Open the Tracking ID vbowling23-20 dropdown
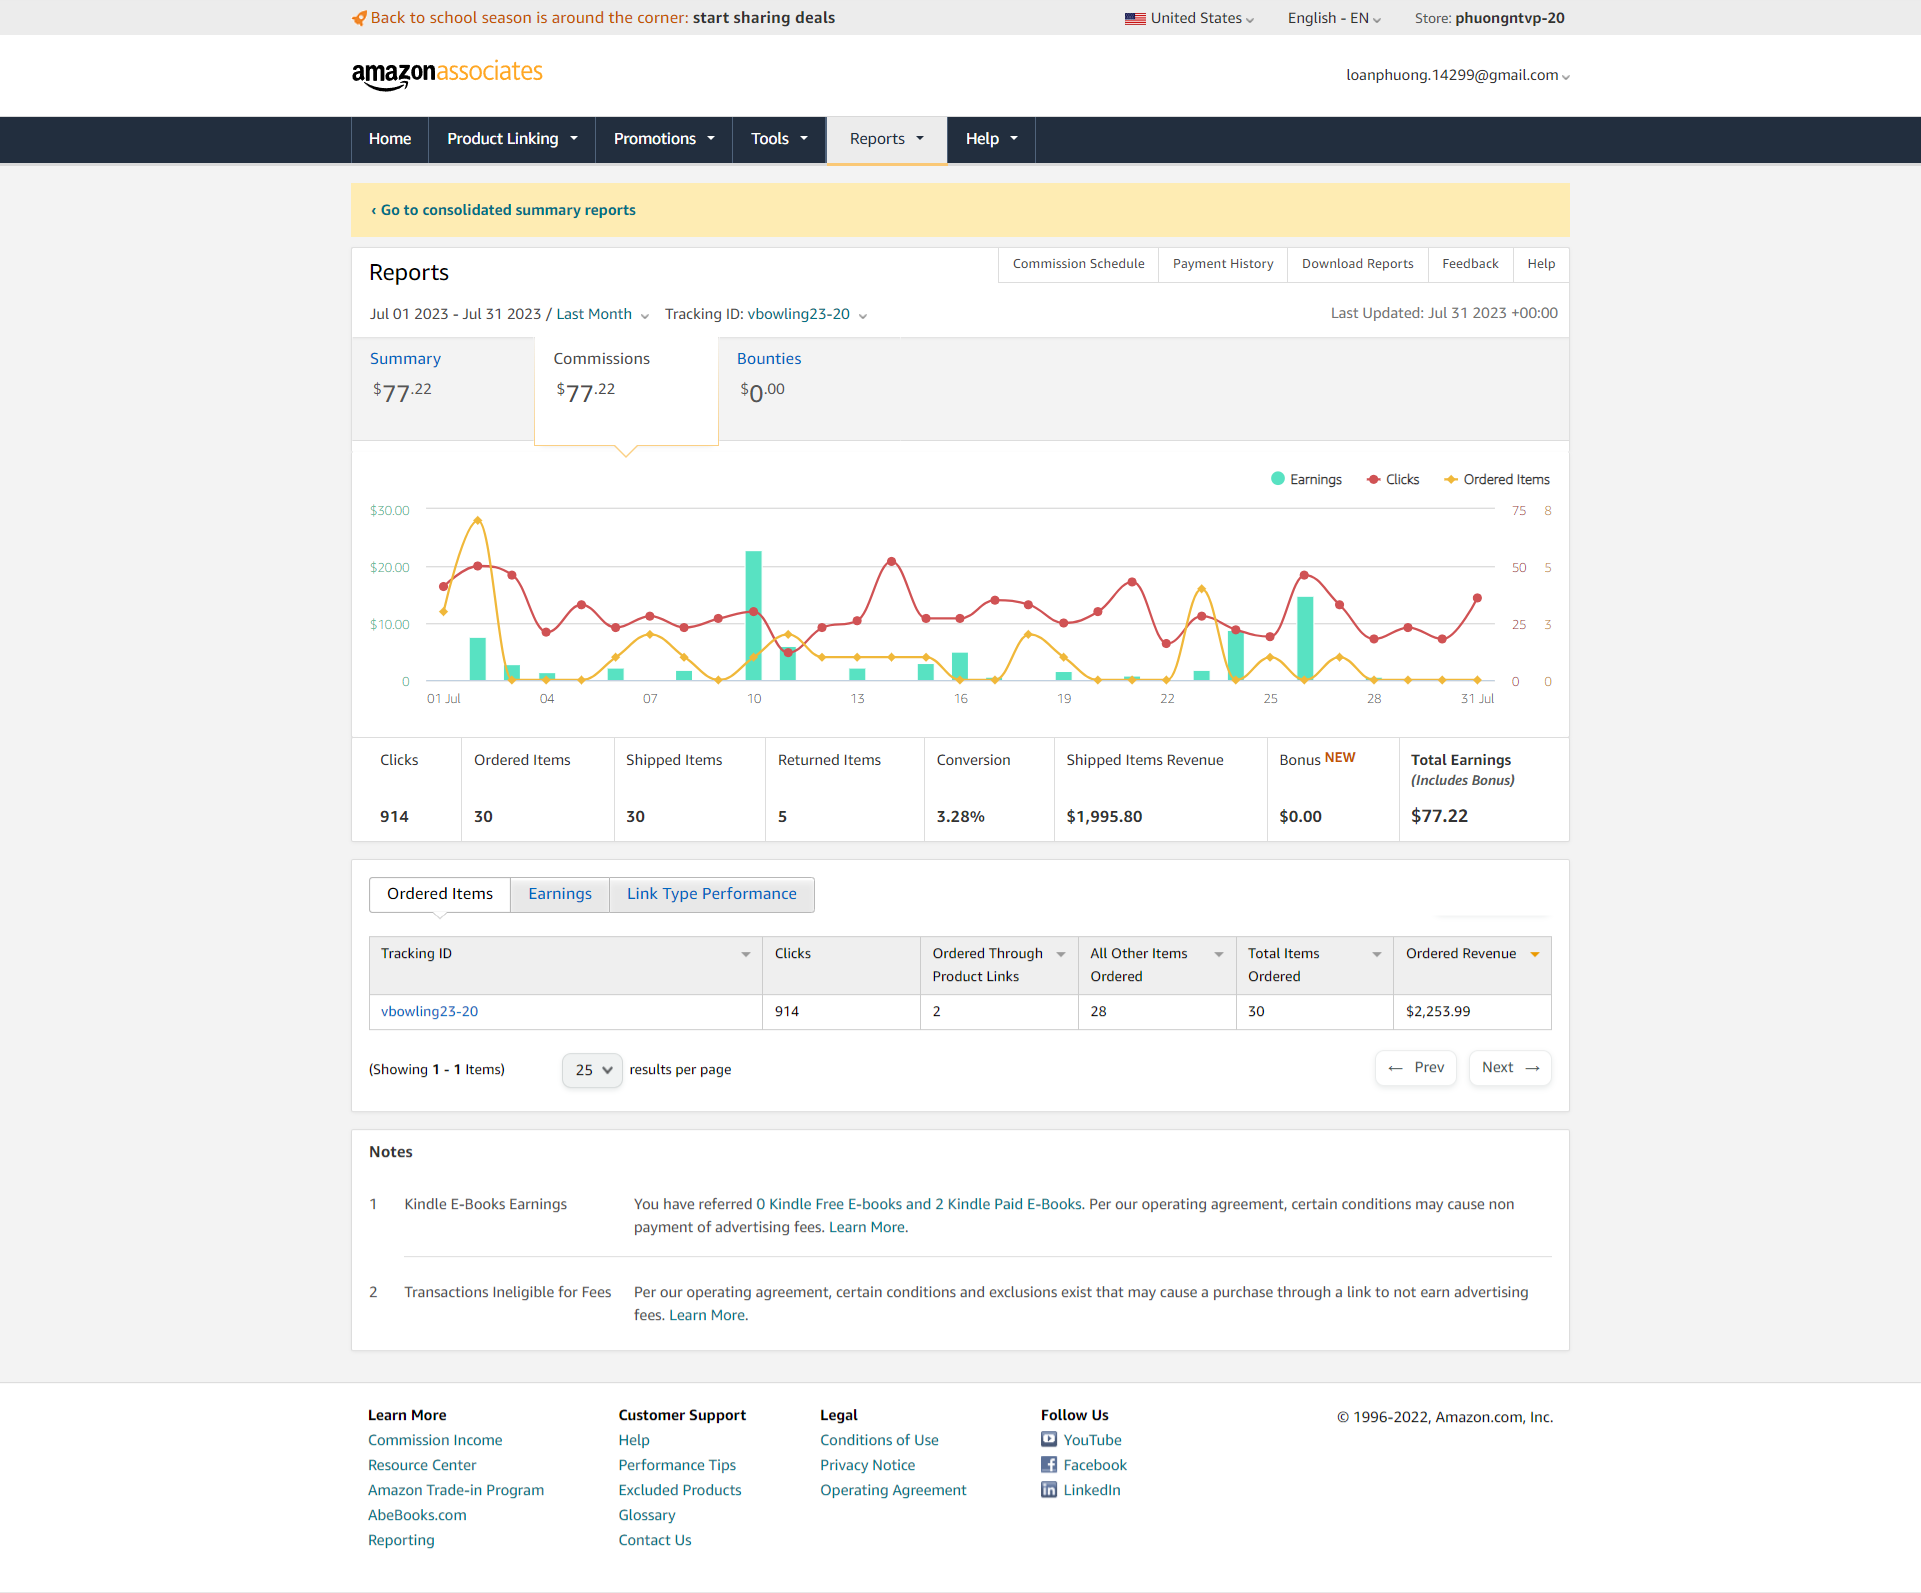The image size is (1921, 1593). (766, 314)
